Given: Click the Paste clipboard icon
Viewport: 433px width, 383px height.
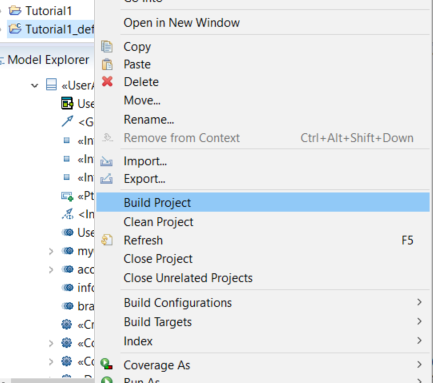Looking at the screenshot, I should 107,64.
